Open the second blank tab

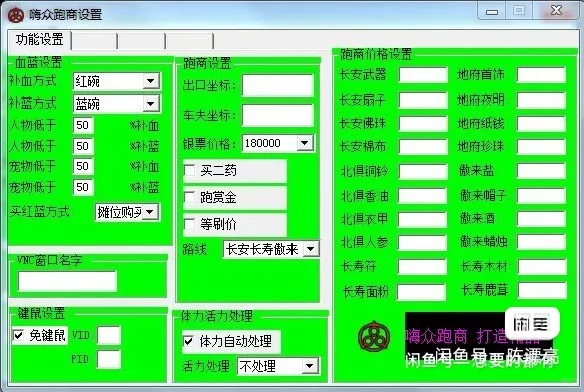95,41
